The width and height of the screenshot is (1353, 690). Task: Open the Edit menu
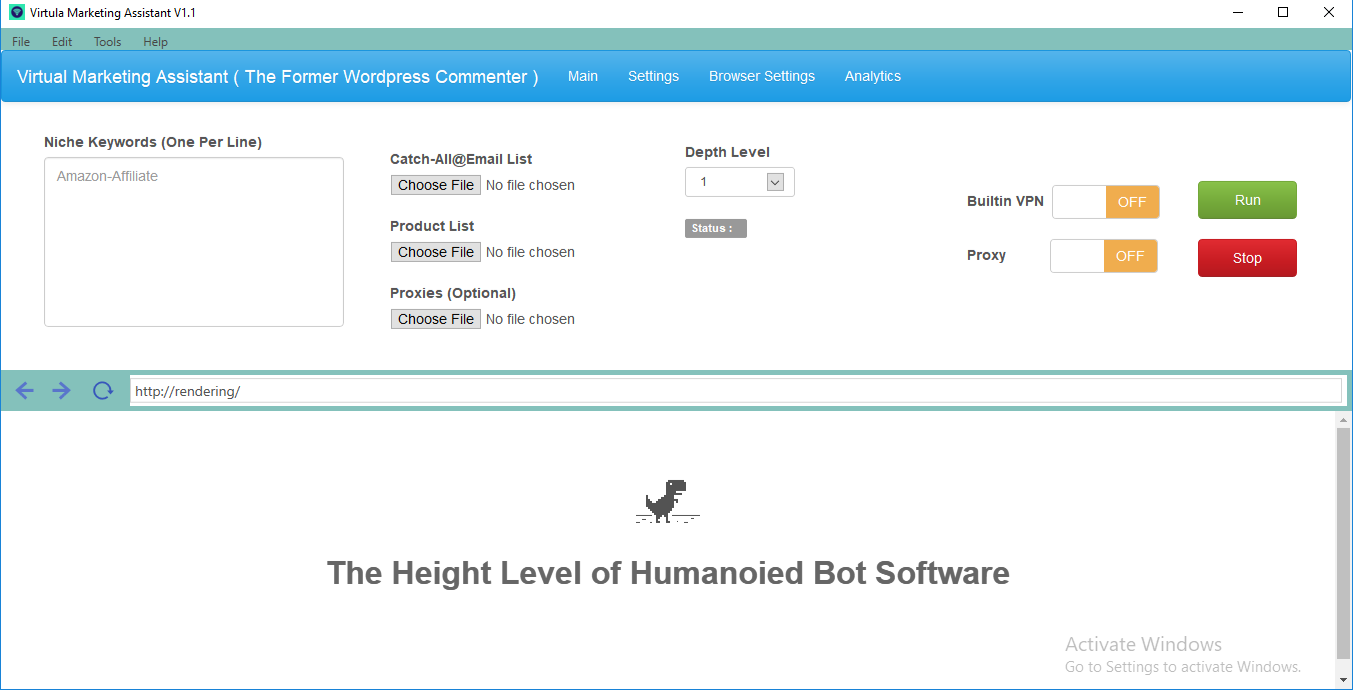(61, 41)
